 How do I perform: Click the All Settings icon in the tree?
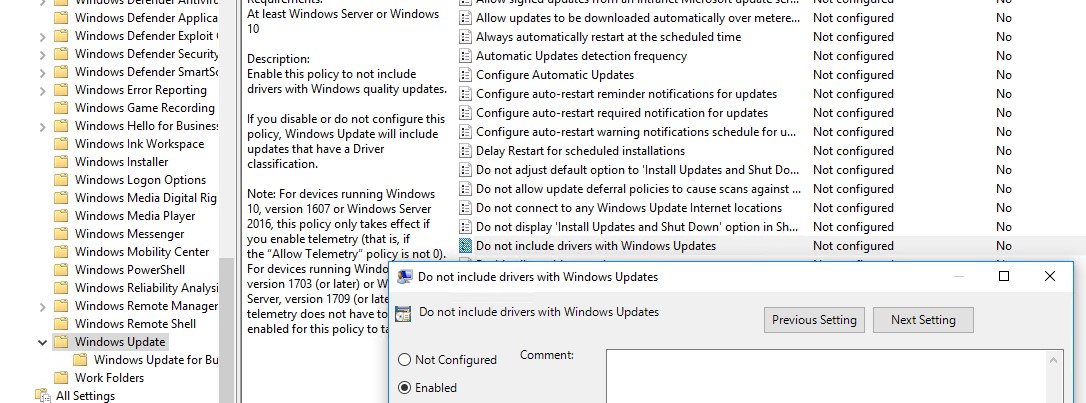point(43,396)
